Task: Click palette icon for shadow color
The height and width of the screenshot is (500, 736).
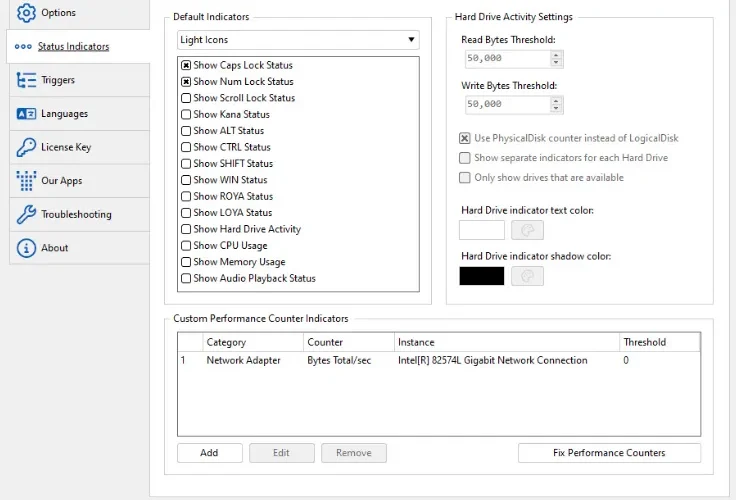Action: 527,276
